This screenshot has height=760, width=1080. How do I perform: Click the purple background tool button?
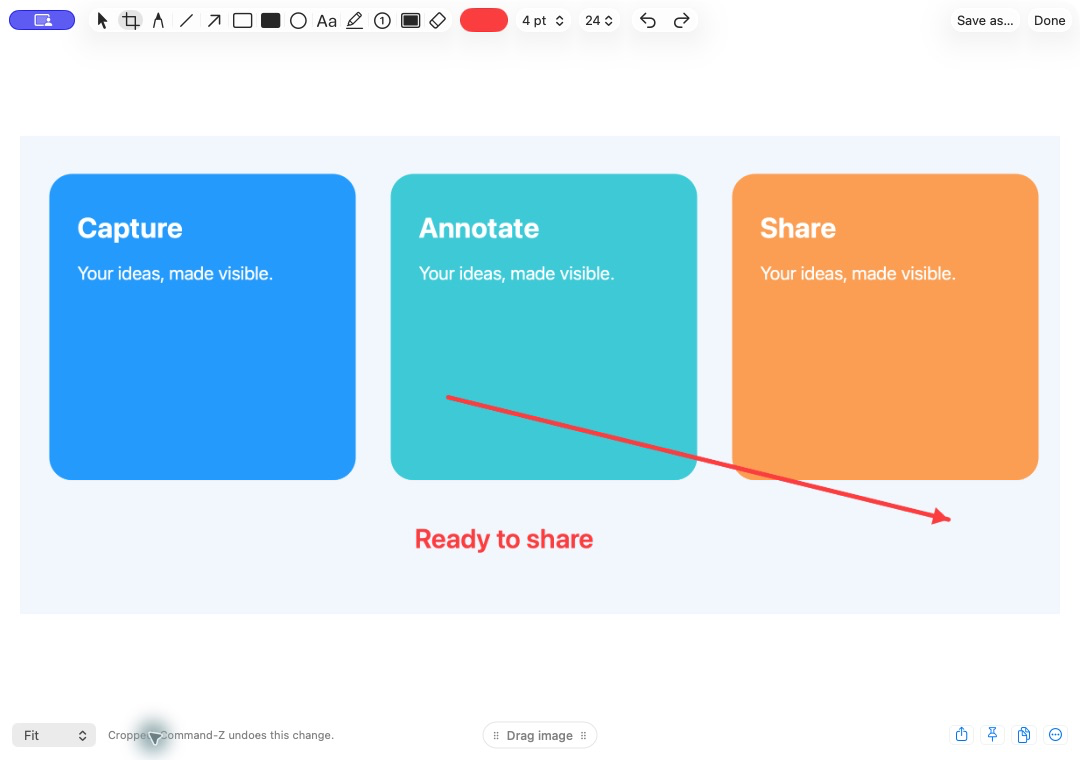[x=42, y=20]
